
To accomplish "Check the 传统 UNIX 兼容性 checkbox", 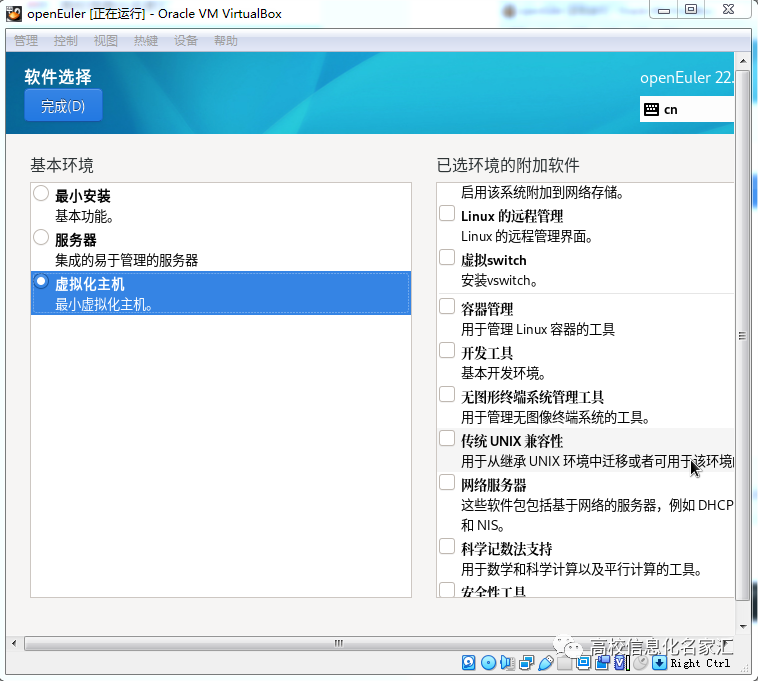I will click(x=447, y=438).
